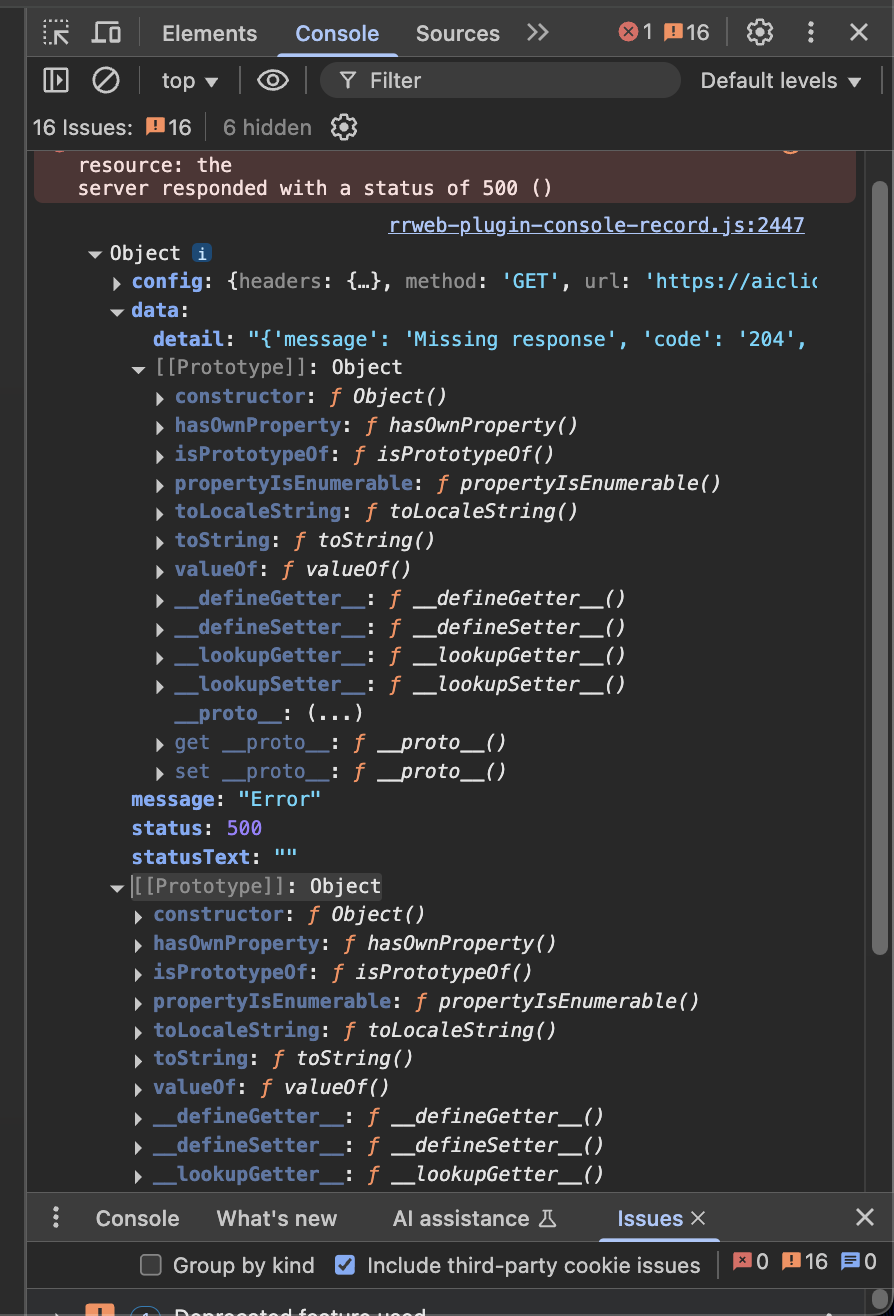Select the Console tab at top
The image size is (894, 1316).
click(x=337, y=33)
